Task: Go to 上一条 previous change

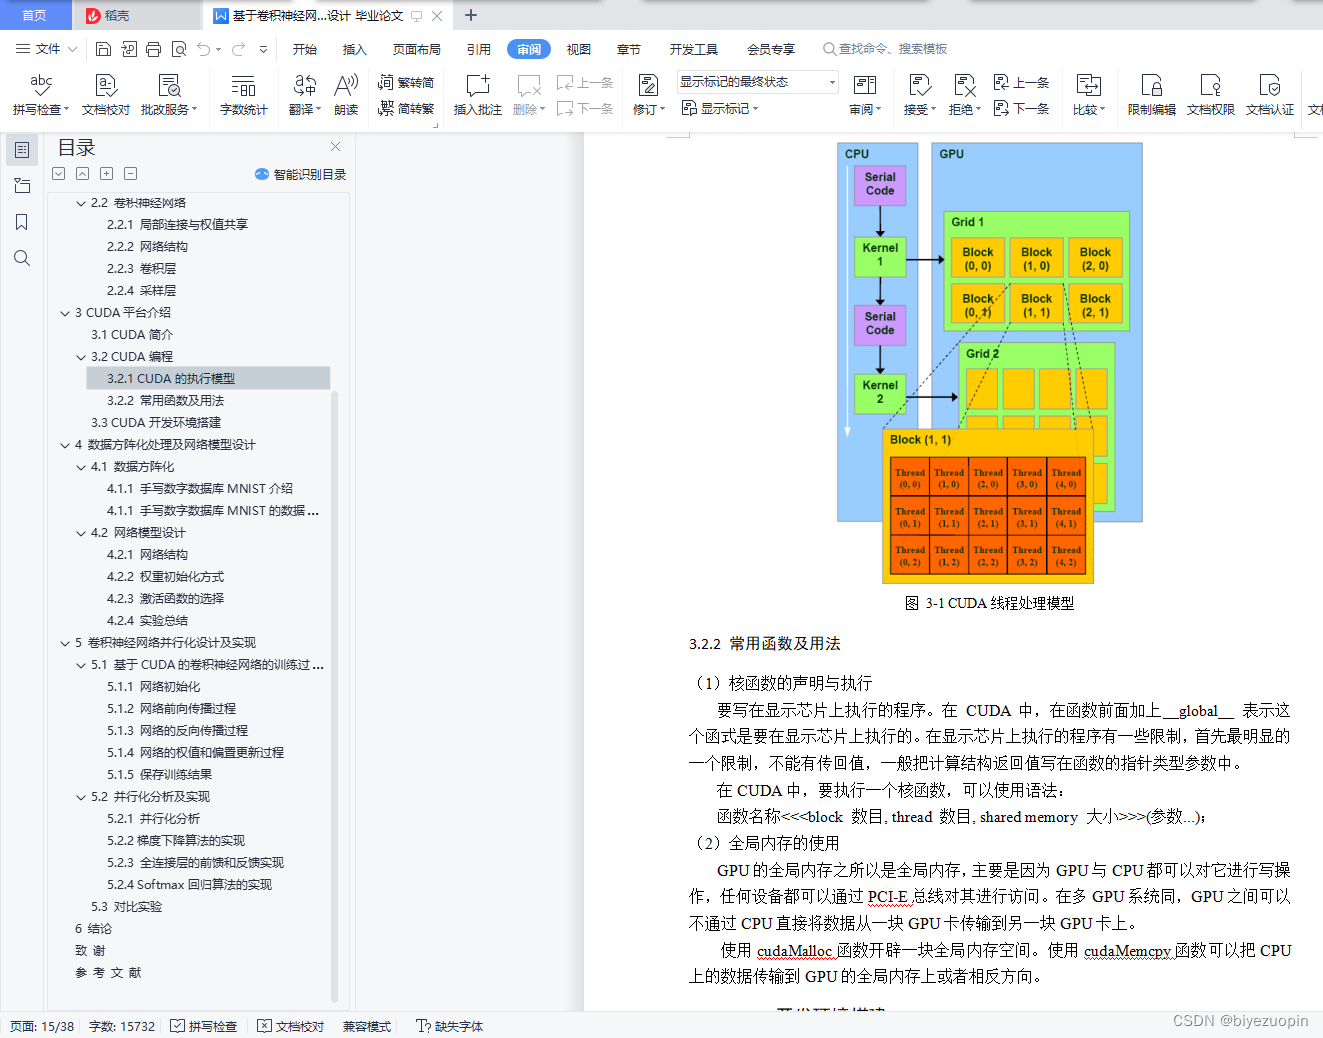Action: 1021,82
